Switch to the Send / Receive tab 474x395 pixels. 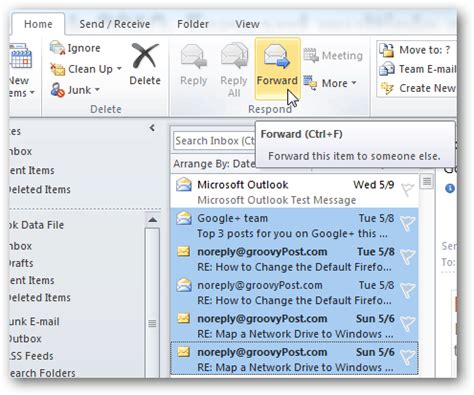coord(115,24)
